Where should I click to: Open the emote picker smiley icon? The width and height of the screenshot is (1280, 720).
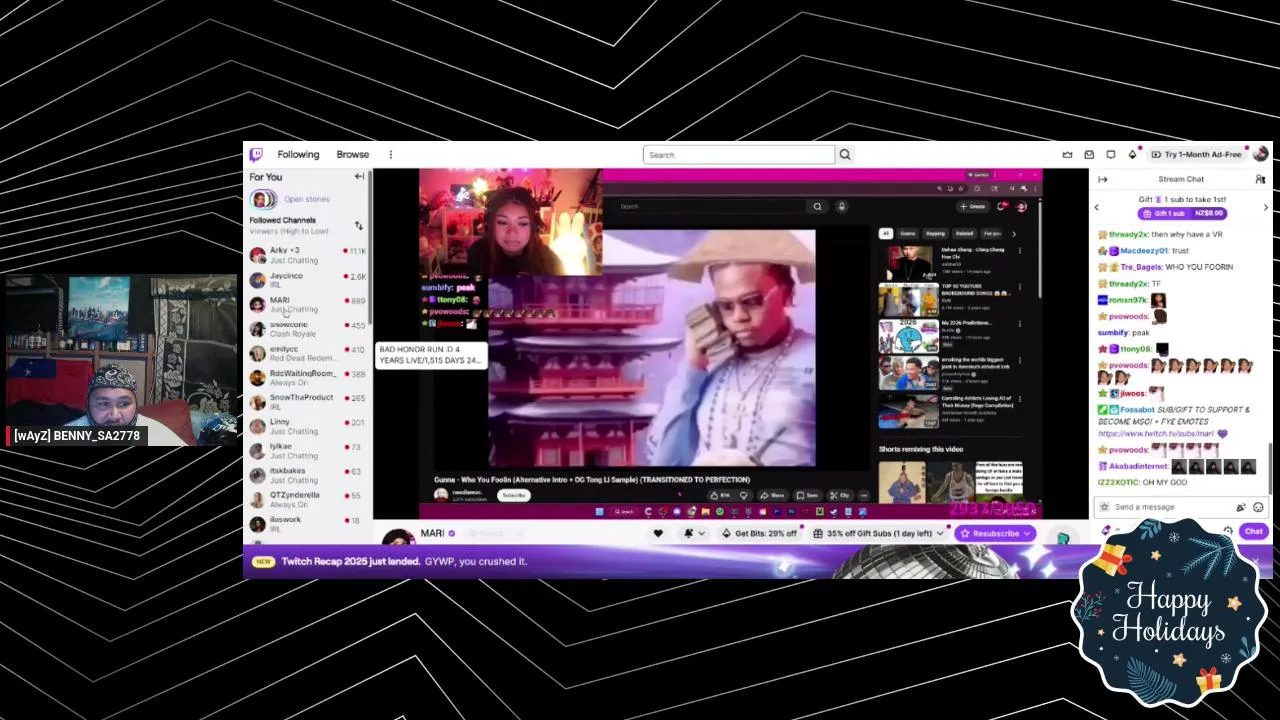[1258, 507]
